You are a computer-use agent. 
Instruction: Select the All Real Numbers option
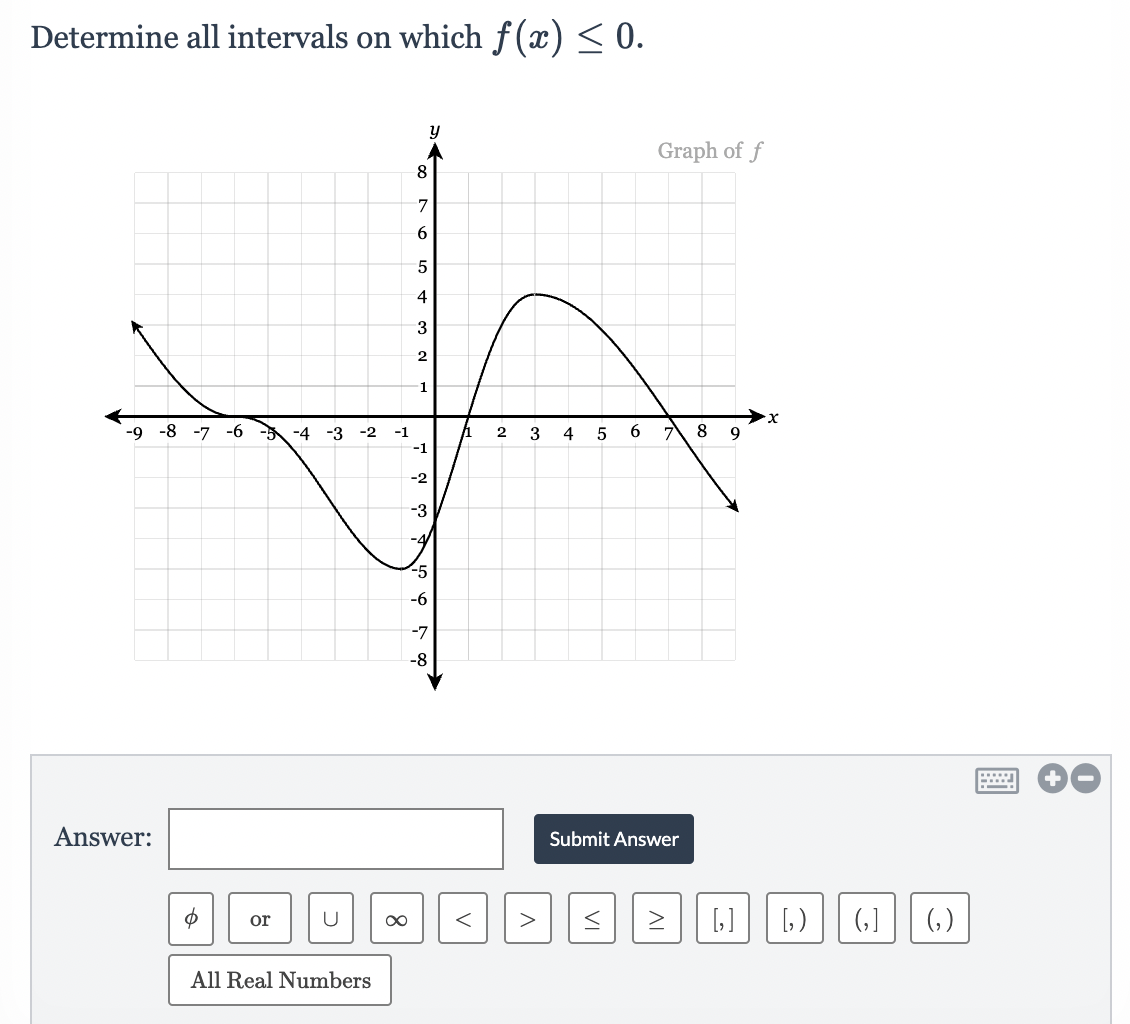tap(279, 980)
